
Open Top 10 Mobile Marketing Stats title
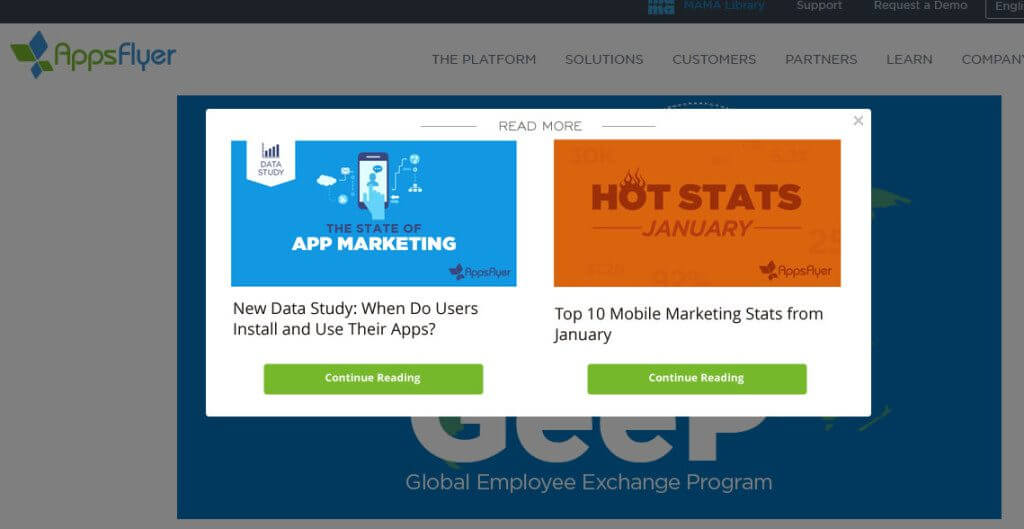[688, 323]
